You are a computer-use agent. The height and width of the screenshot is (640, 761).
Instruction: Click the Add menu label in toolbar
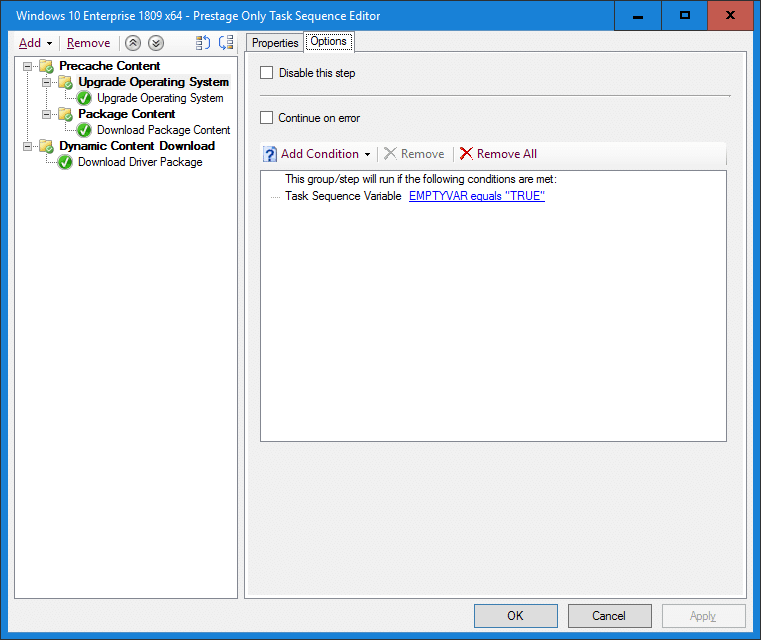pos(30,43)
